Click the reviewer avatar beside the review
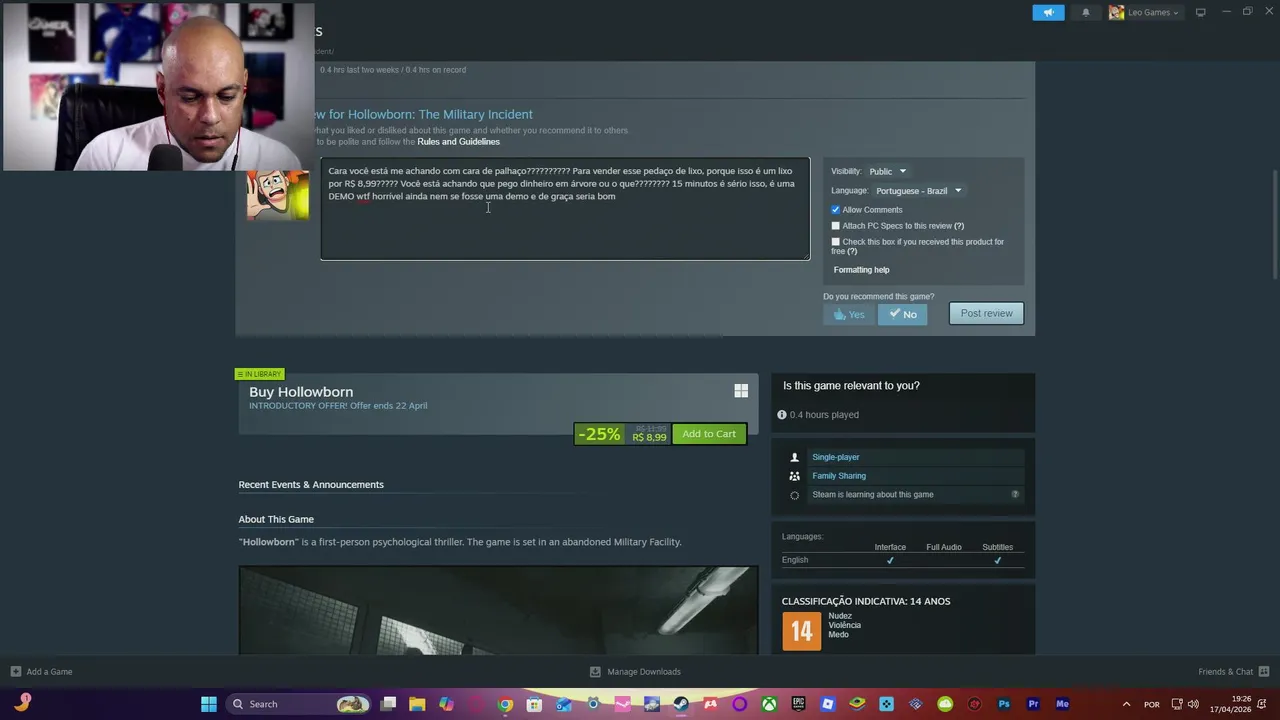The width and height of the screenshot is (1280, 720). click(x=278, y=195)
